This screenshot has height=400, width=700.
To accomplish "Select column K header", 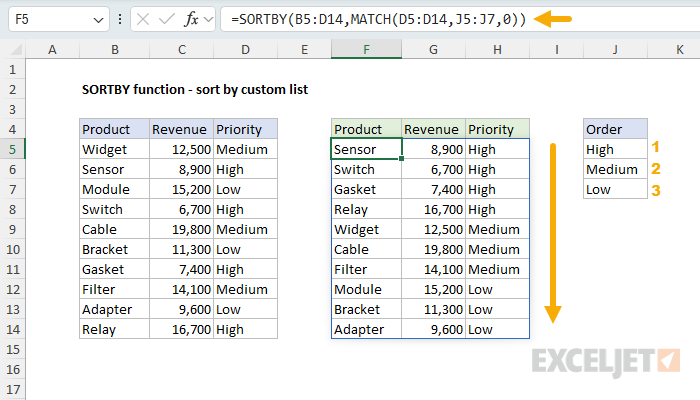I will pyautogui.click(x=674, y=49).
